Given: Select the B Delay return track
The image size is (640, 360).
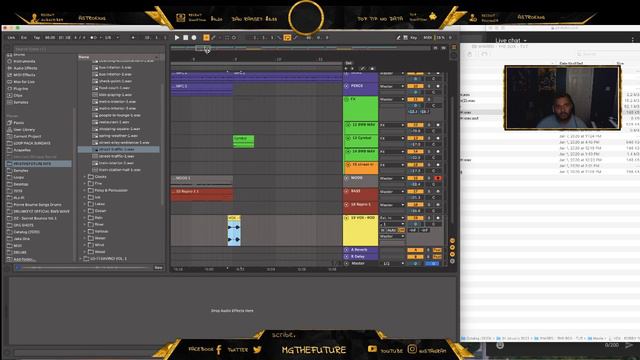Looking at the screenshot, I should tap(360, 256).
